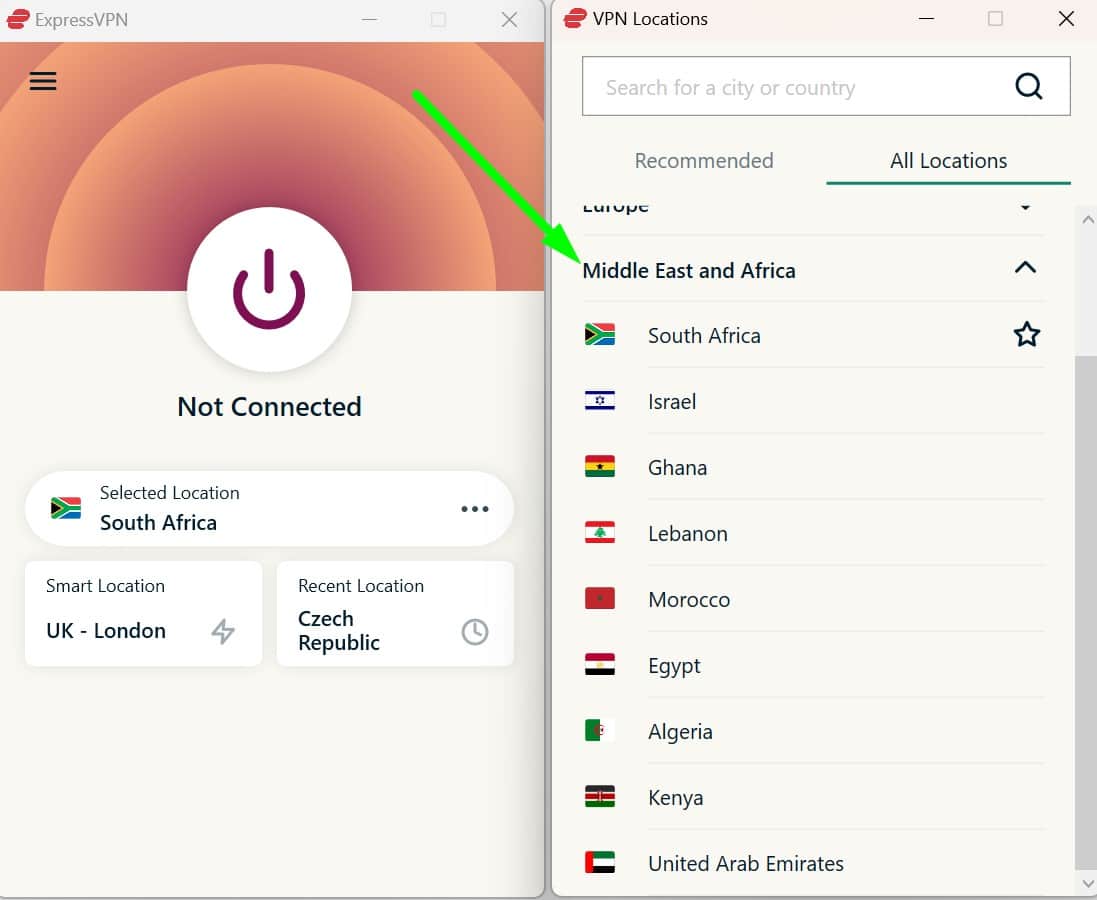Click the Ghana flag icon
The height and width of the screenshot is (900, 1097).
pos(600,466)
